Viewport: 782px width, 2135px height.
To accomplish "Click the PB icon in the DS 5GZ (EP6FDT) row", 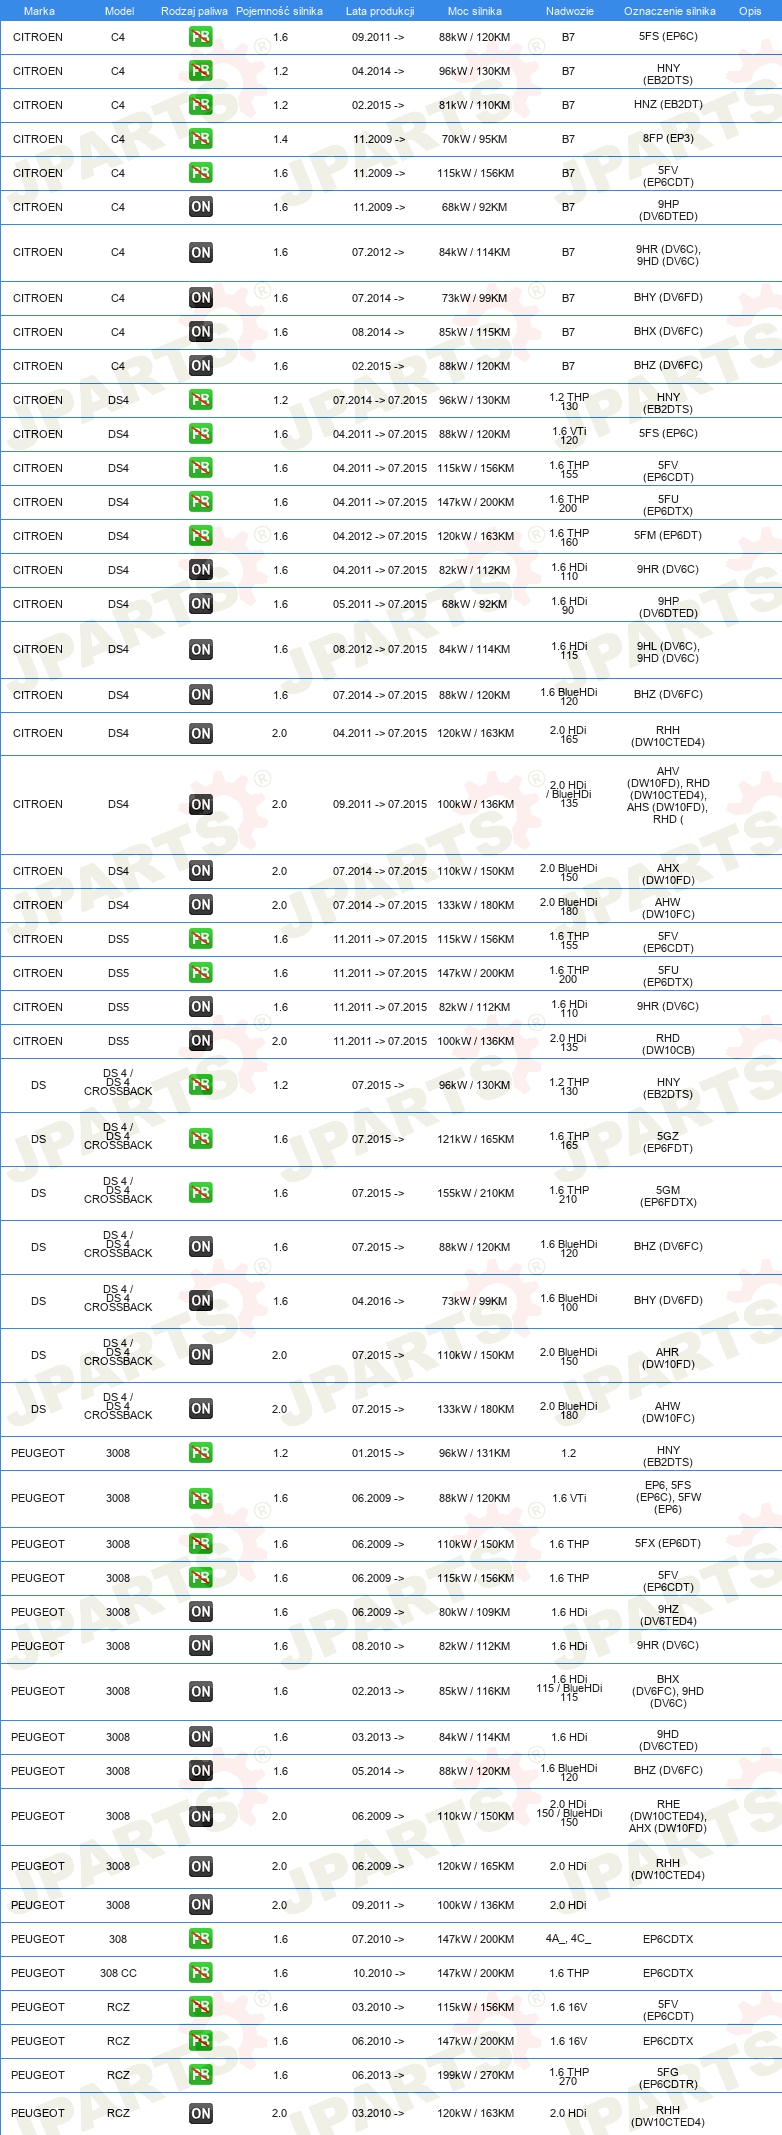I will (200, 1139).
